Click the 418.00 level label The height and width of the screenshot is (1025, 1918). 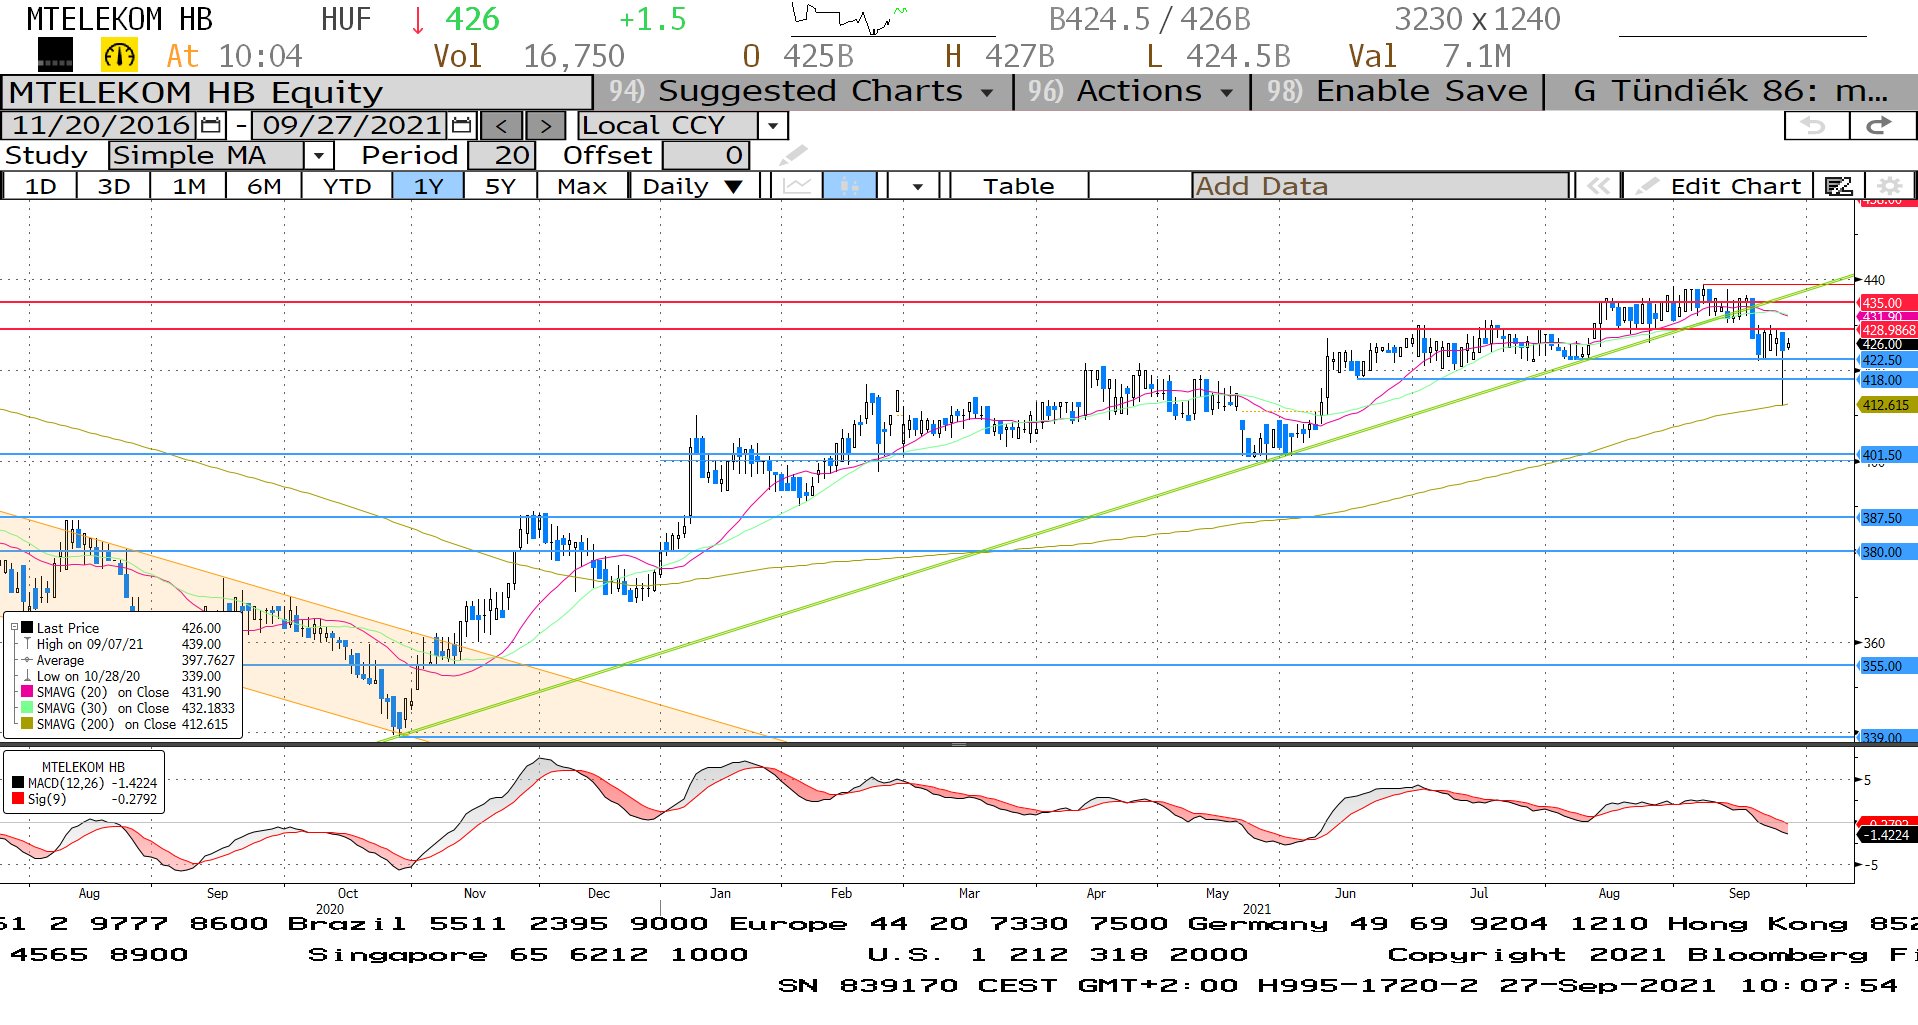coord(1886,380)
